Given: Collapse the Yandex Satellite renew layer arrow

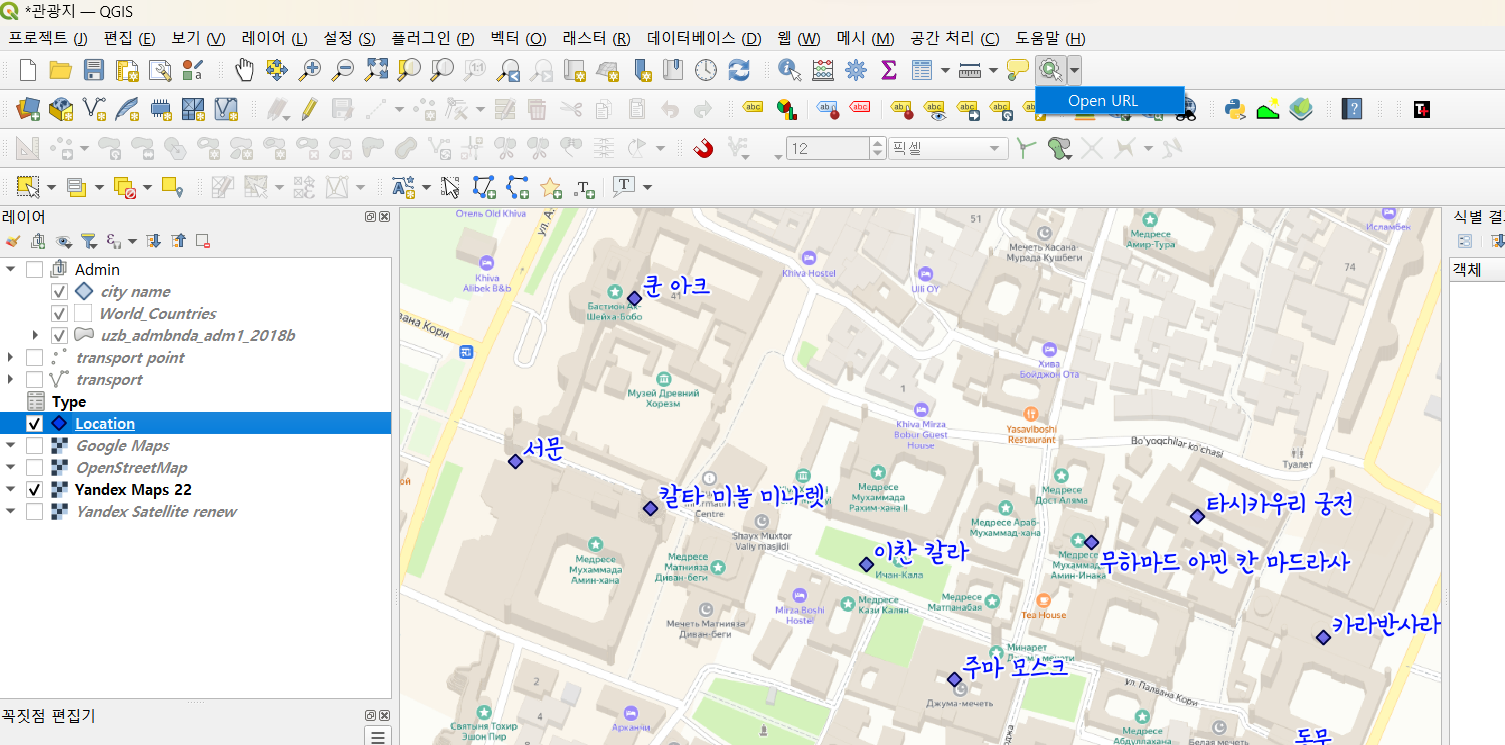Looking at the screenshot, I should click(11, 511).
